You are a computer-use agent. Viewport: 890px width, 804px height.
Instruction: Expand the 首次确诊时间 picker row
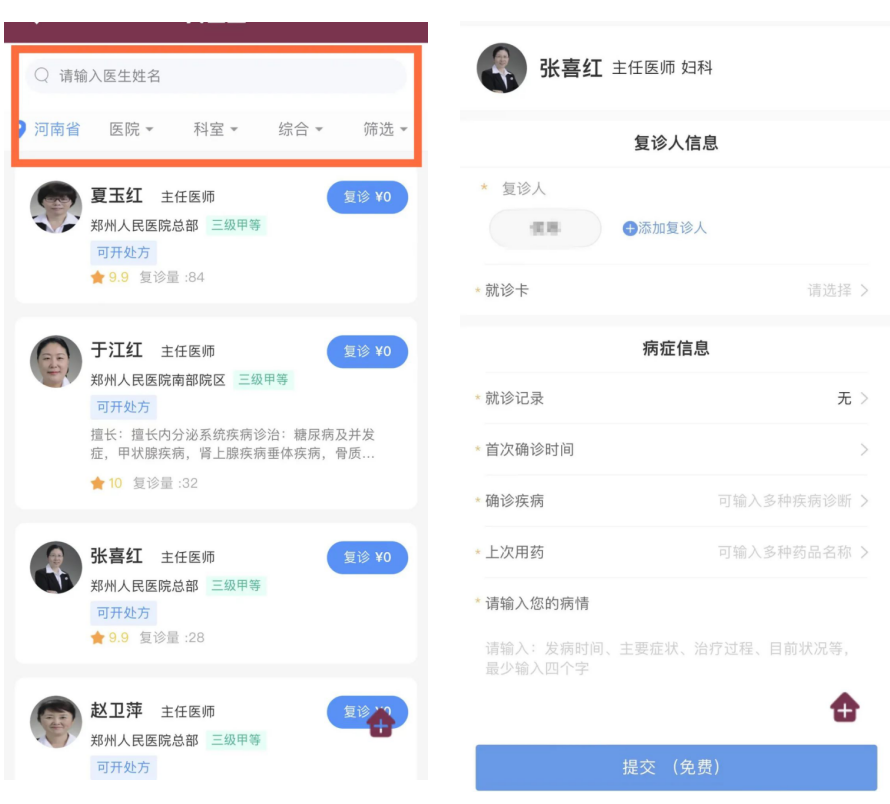pos(675,449)
